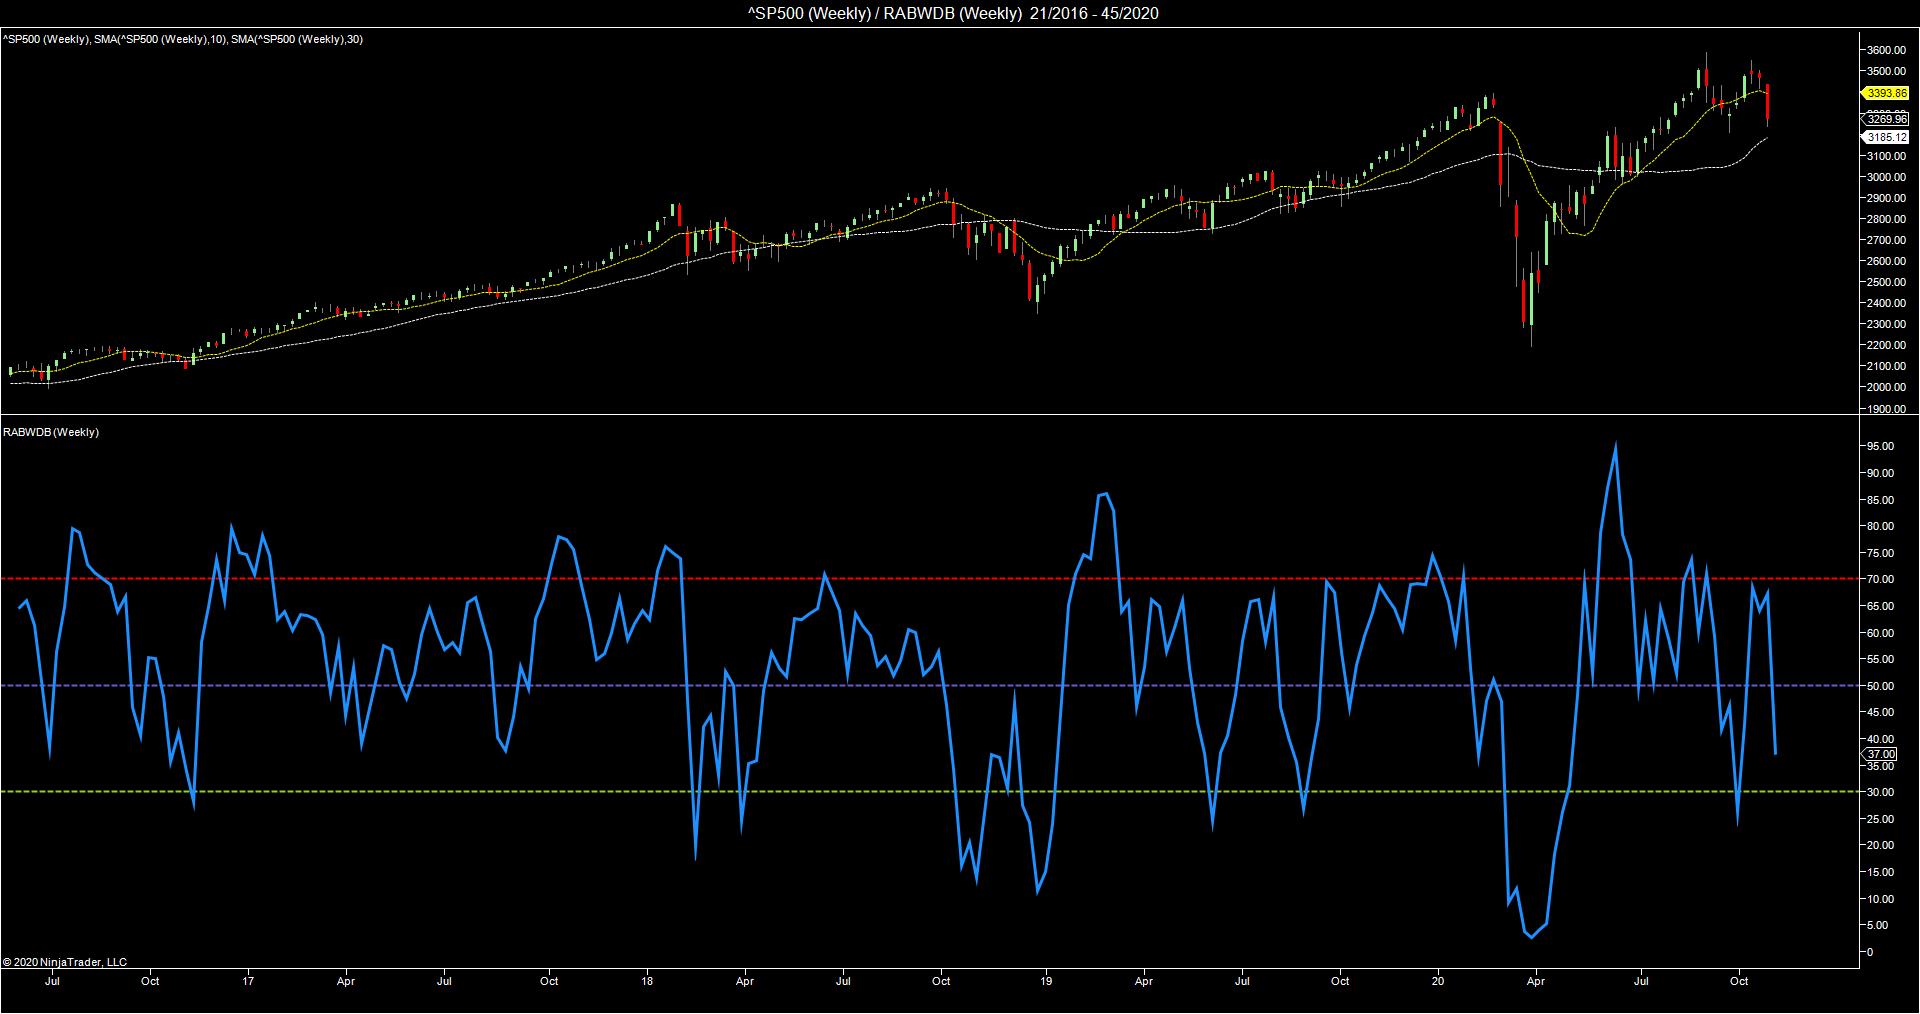Select the 2000.00 price axis label
This screenshot has height=1014, width=1920.
pos(1887,387)
